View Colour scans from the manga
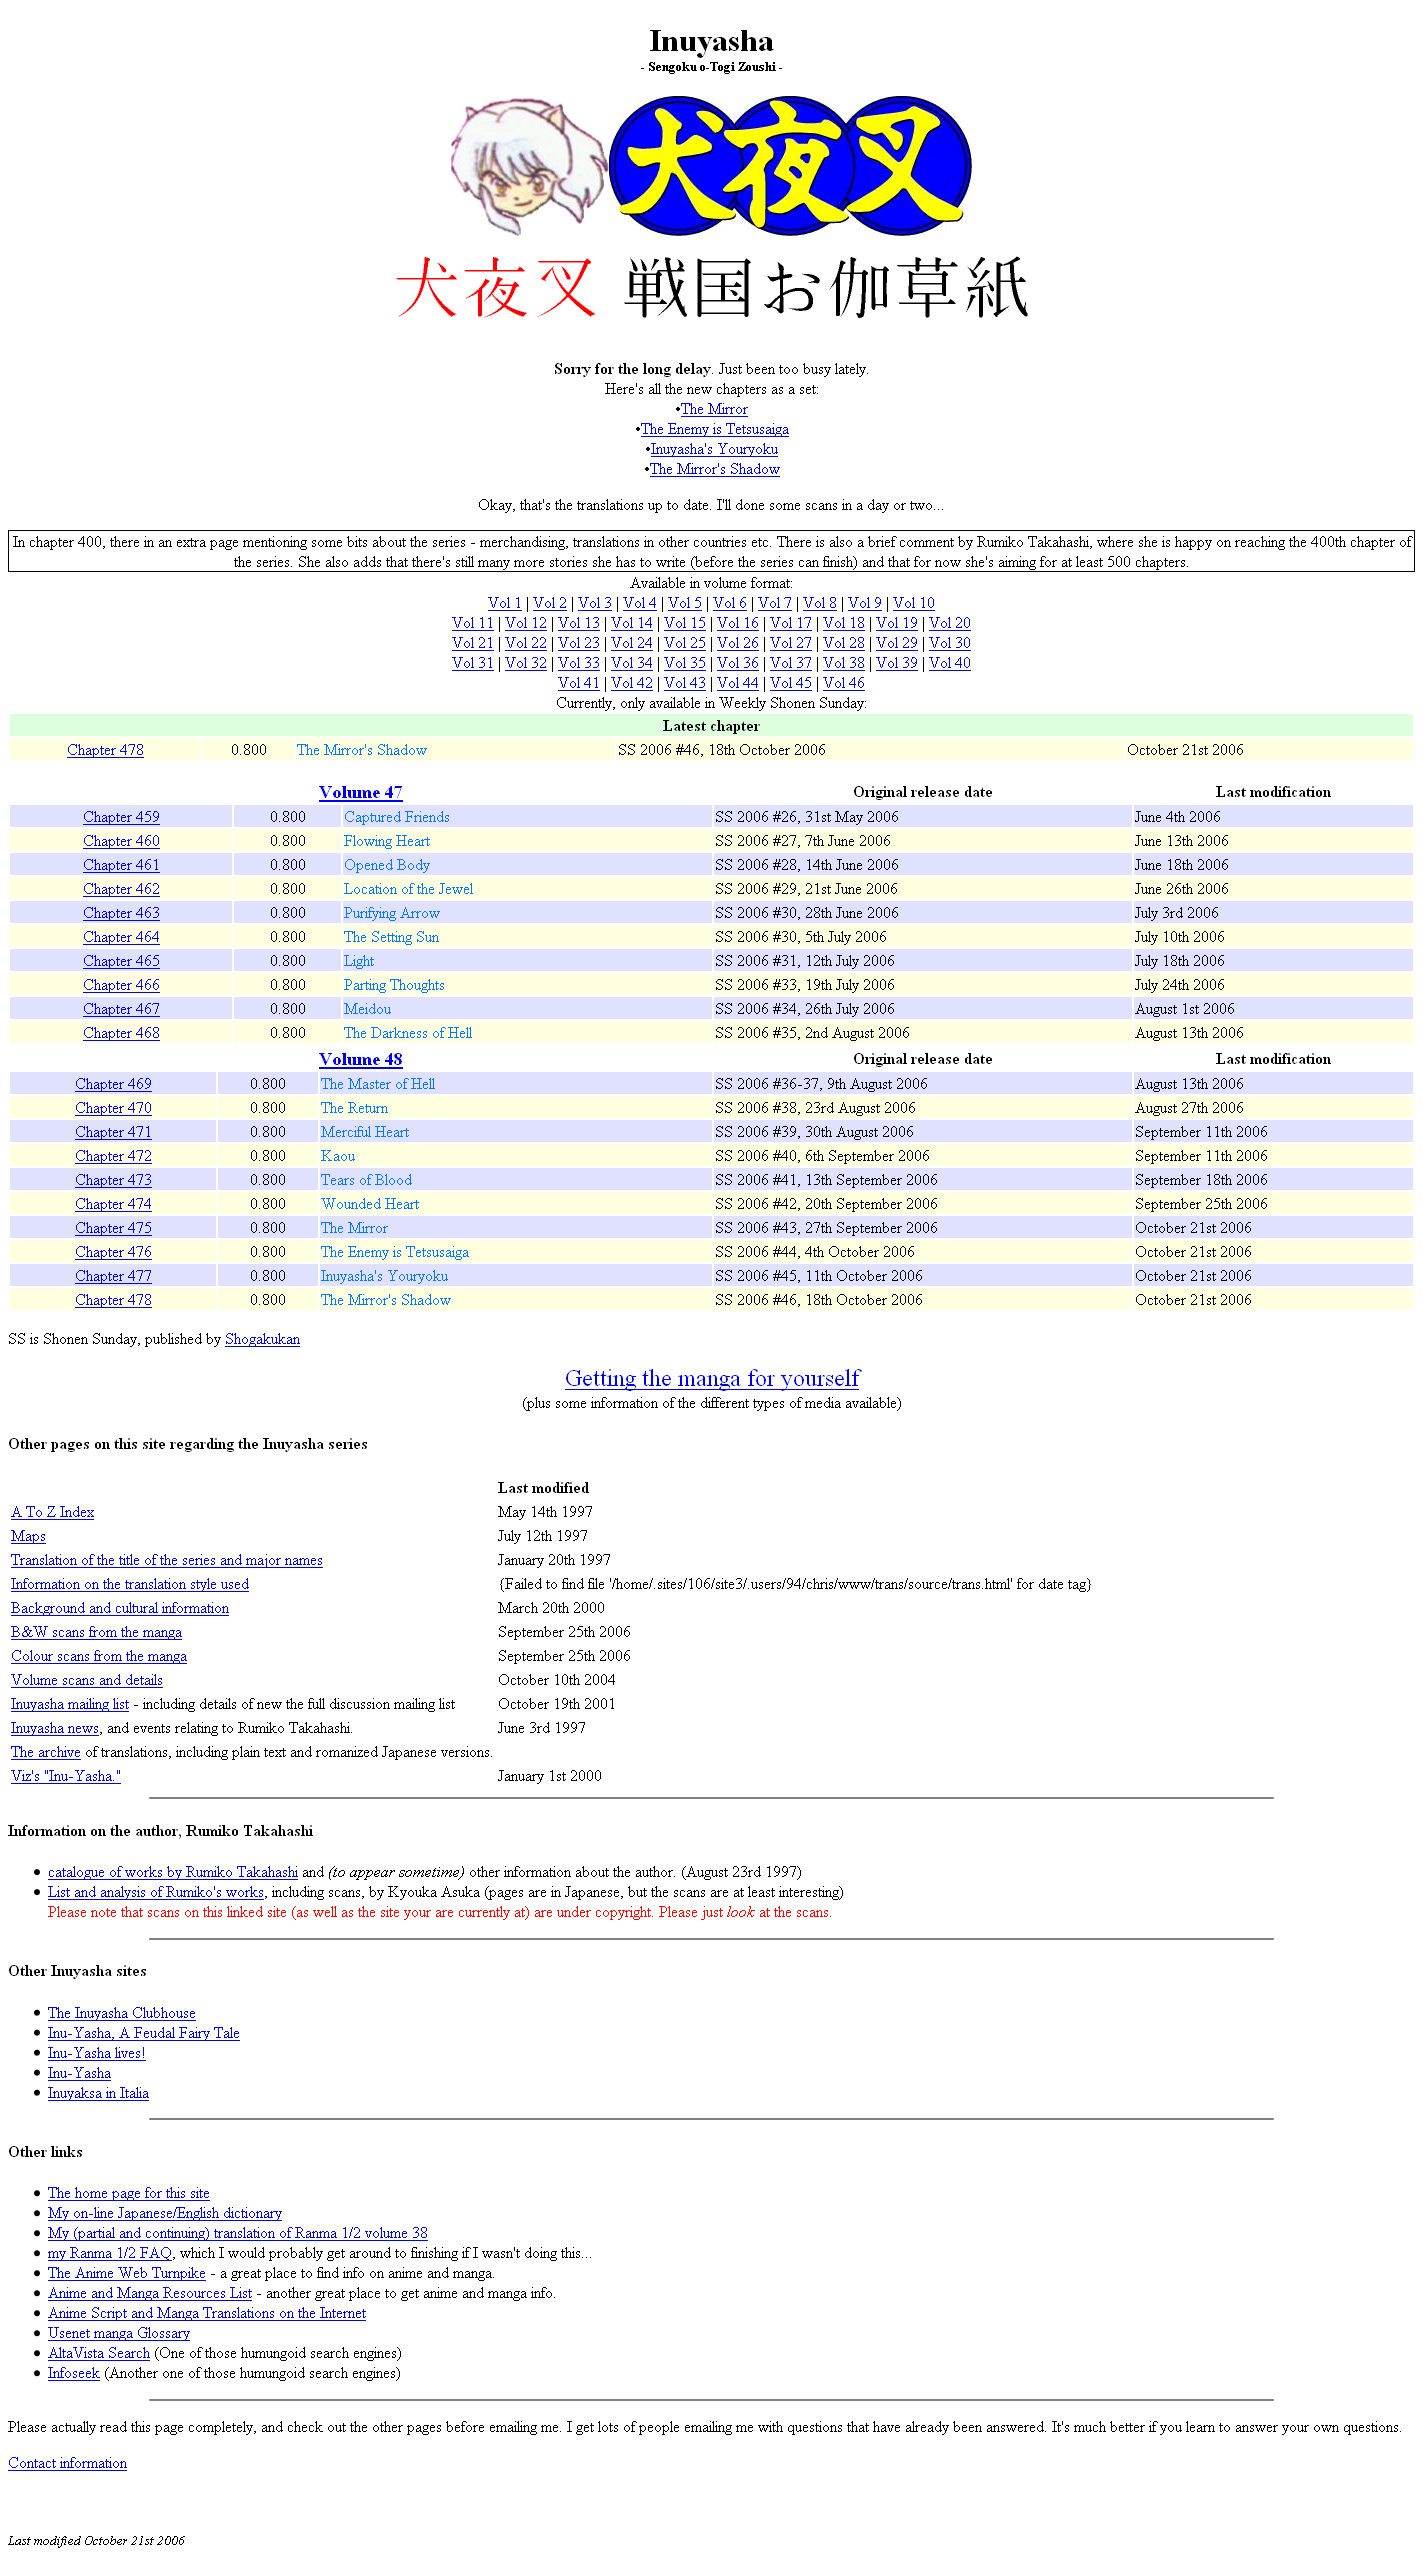 (x=99, y=1656)
